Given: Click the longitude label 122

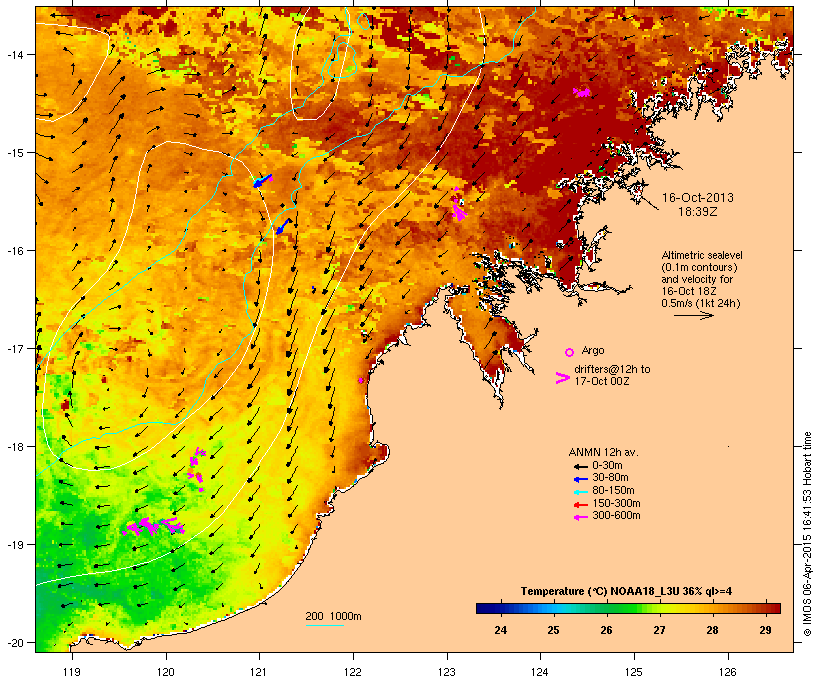Looking at the screenshot, I should [x=353, y=672].
